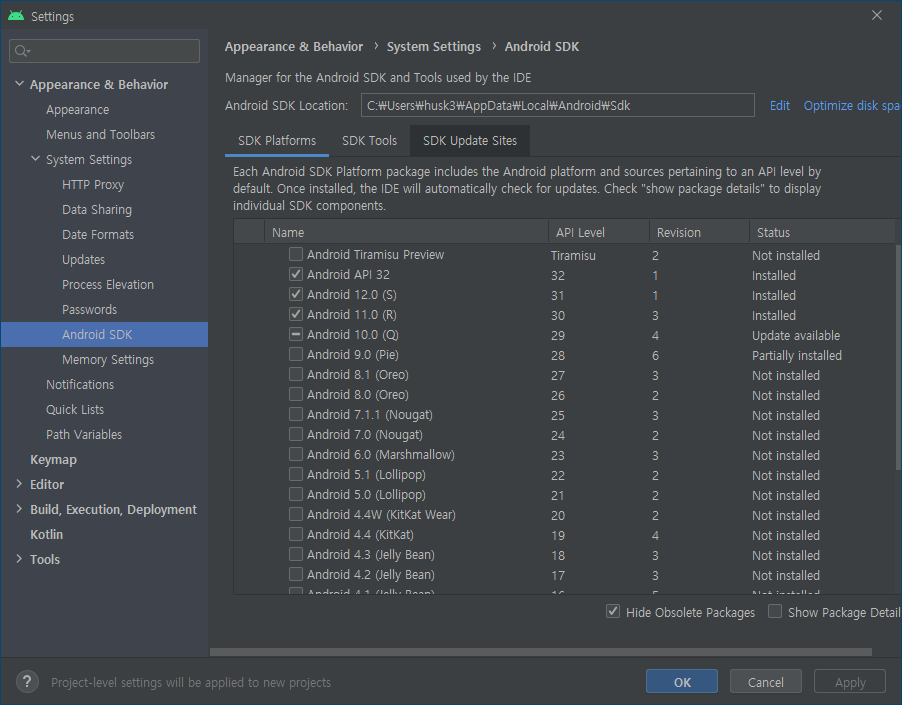This screenshot has height=705, width=902.
Task: Uncheck Android 12.0 (S) checkbox
Action: point(296,294)
